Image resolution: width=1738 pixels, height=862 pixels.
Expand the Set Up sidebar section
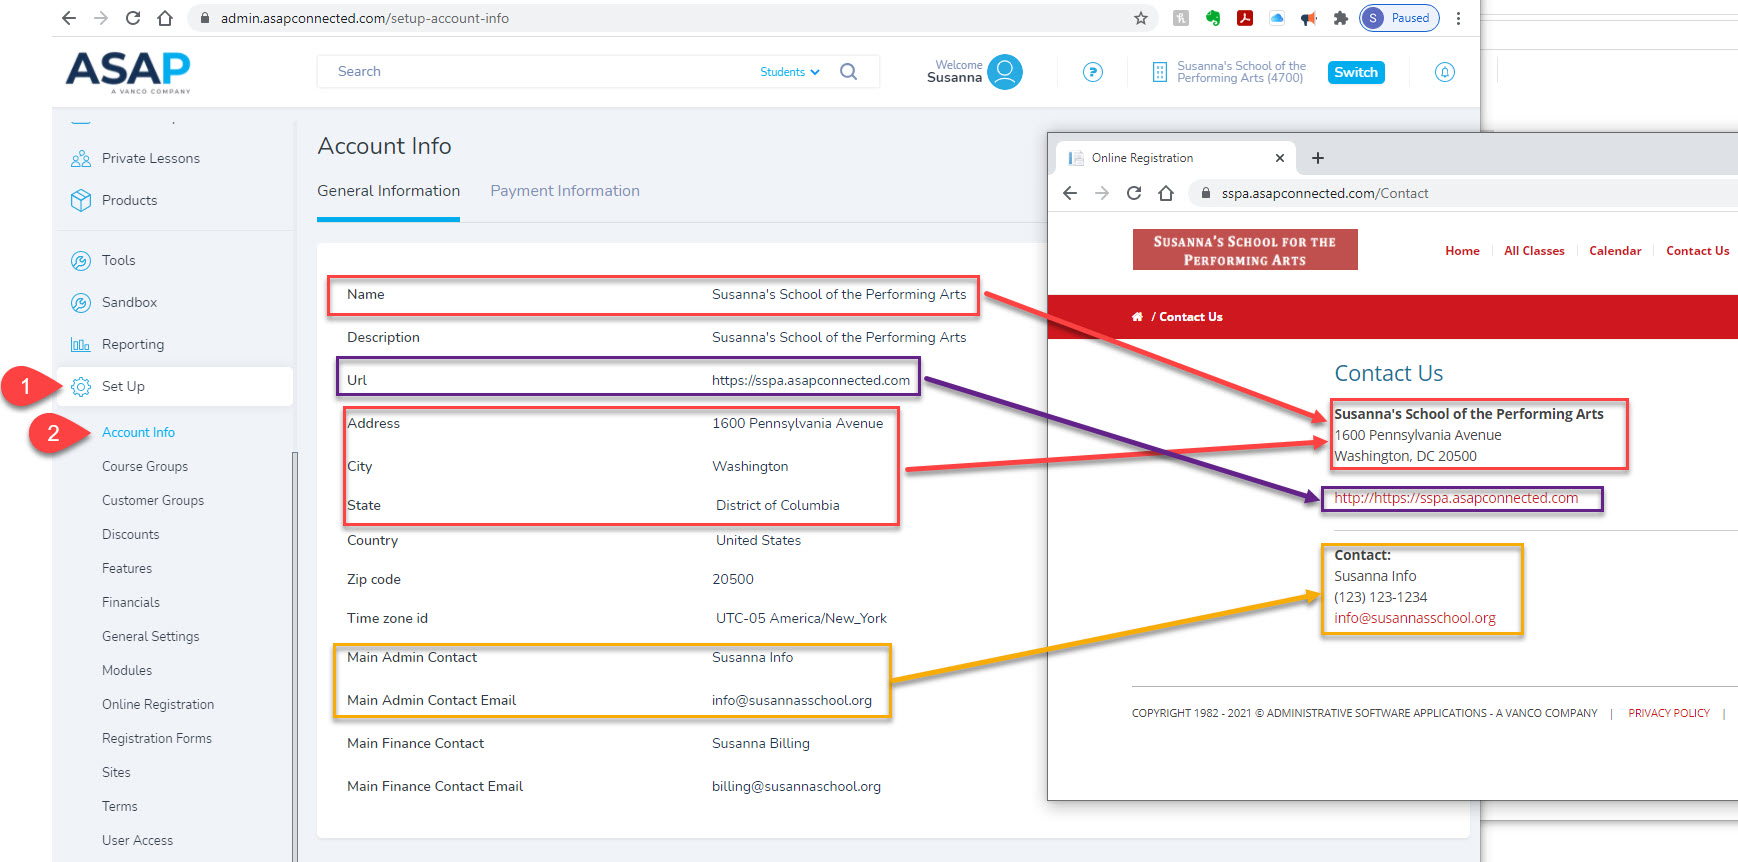coord(175,387)
